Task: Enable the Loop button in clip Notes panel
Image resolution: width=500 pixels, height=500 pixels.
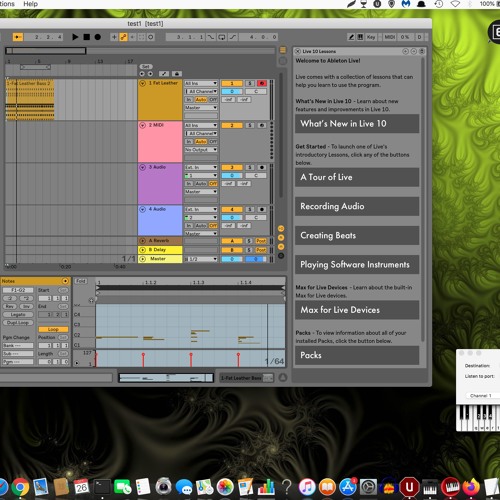Action: (53, 329)
